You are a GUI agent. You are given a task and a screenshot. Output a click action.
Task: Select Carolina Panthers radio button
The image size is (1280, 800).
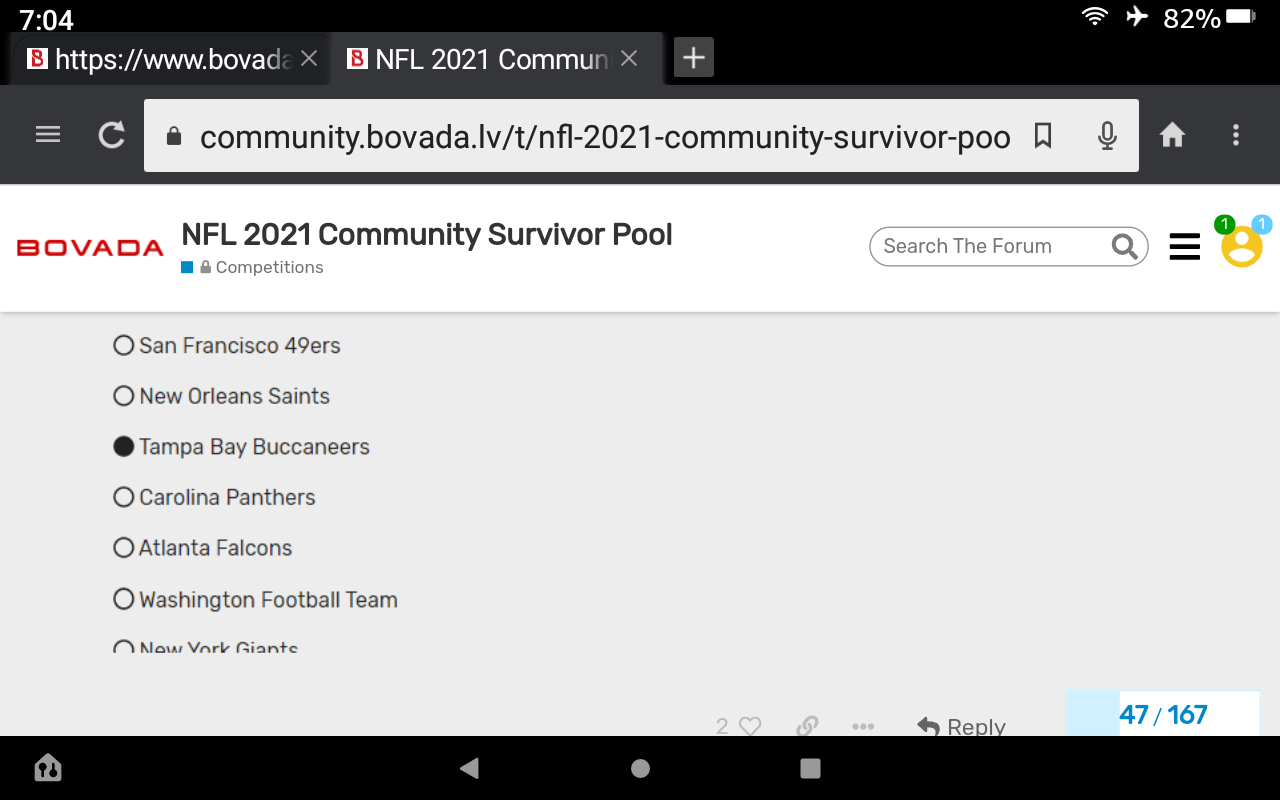point(124,497)
